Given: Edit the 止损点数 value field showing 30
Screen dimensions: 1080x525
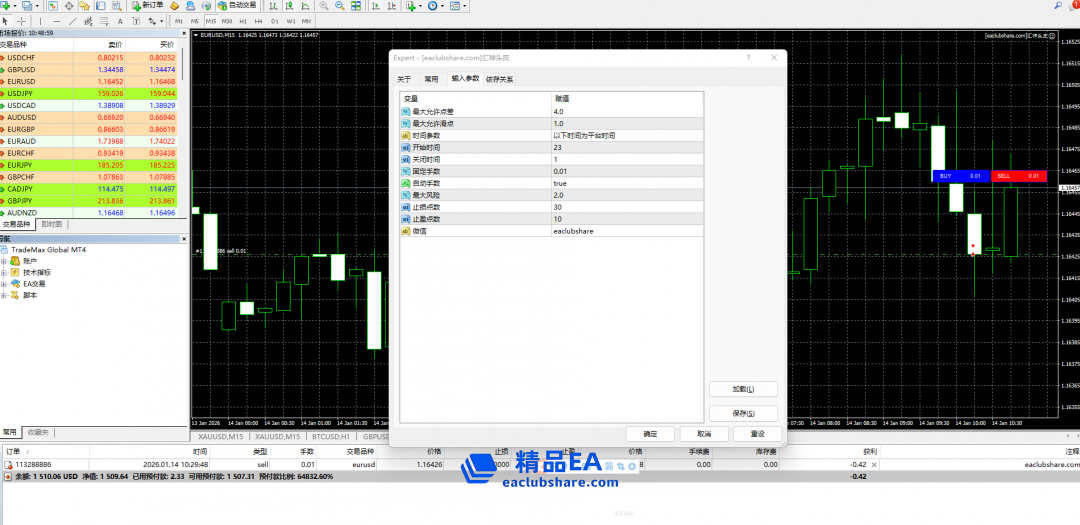Looking at the screenshot, I should point(626,207).
